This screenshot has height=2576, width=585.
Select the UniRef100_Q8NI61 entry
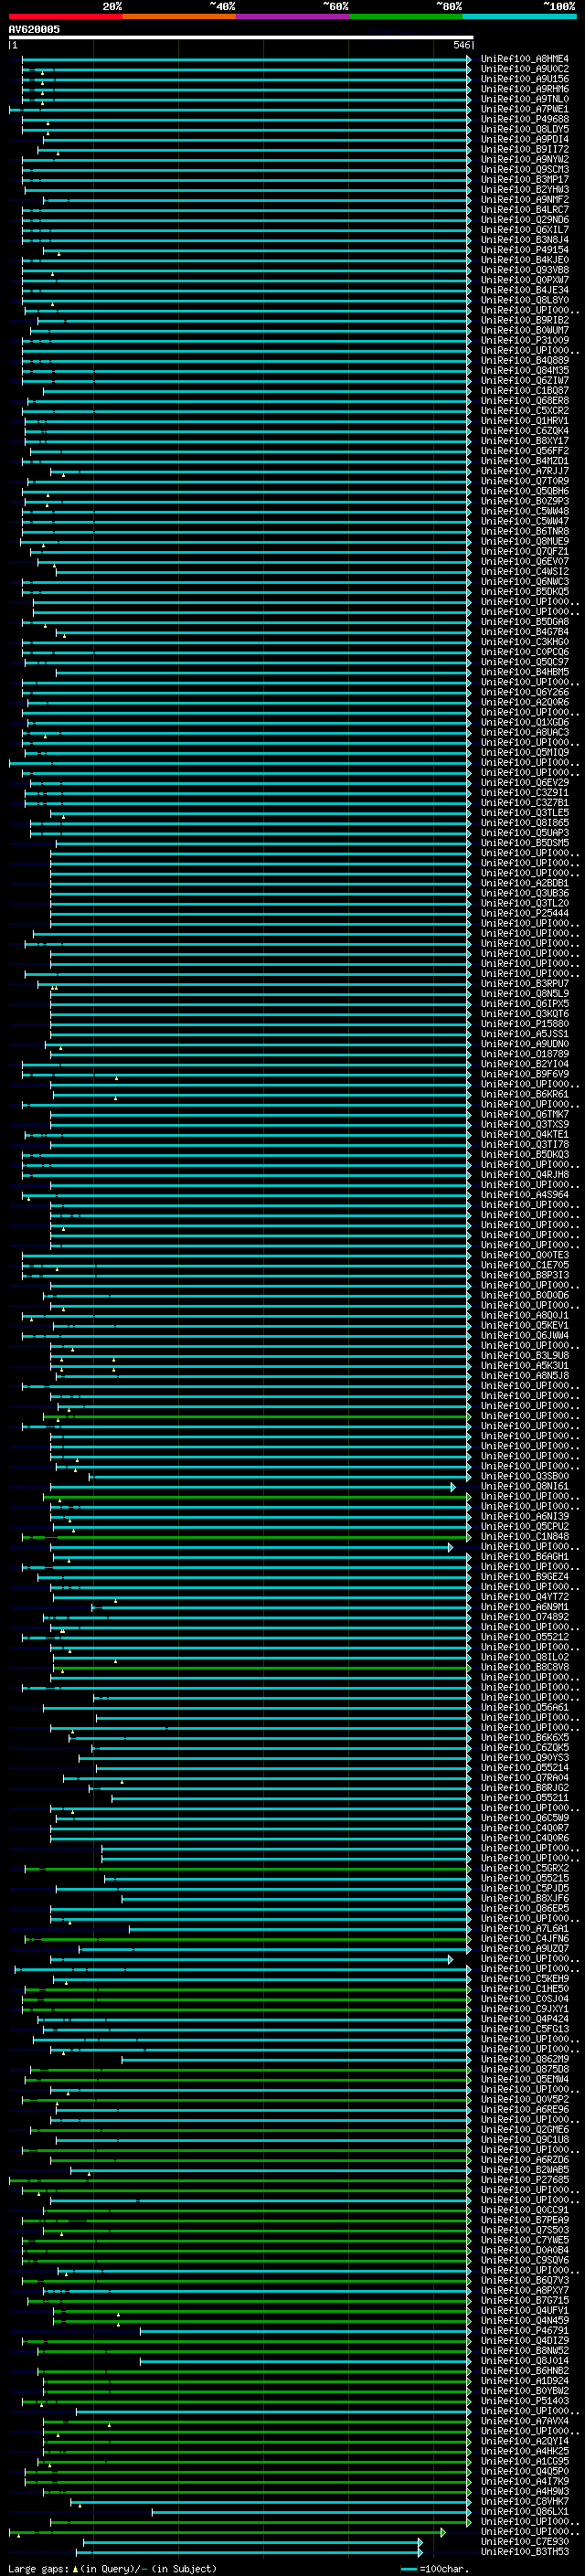click(x=525, y=1486)
